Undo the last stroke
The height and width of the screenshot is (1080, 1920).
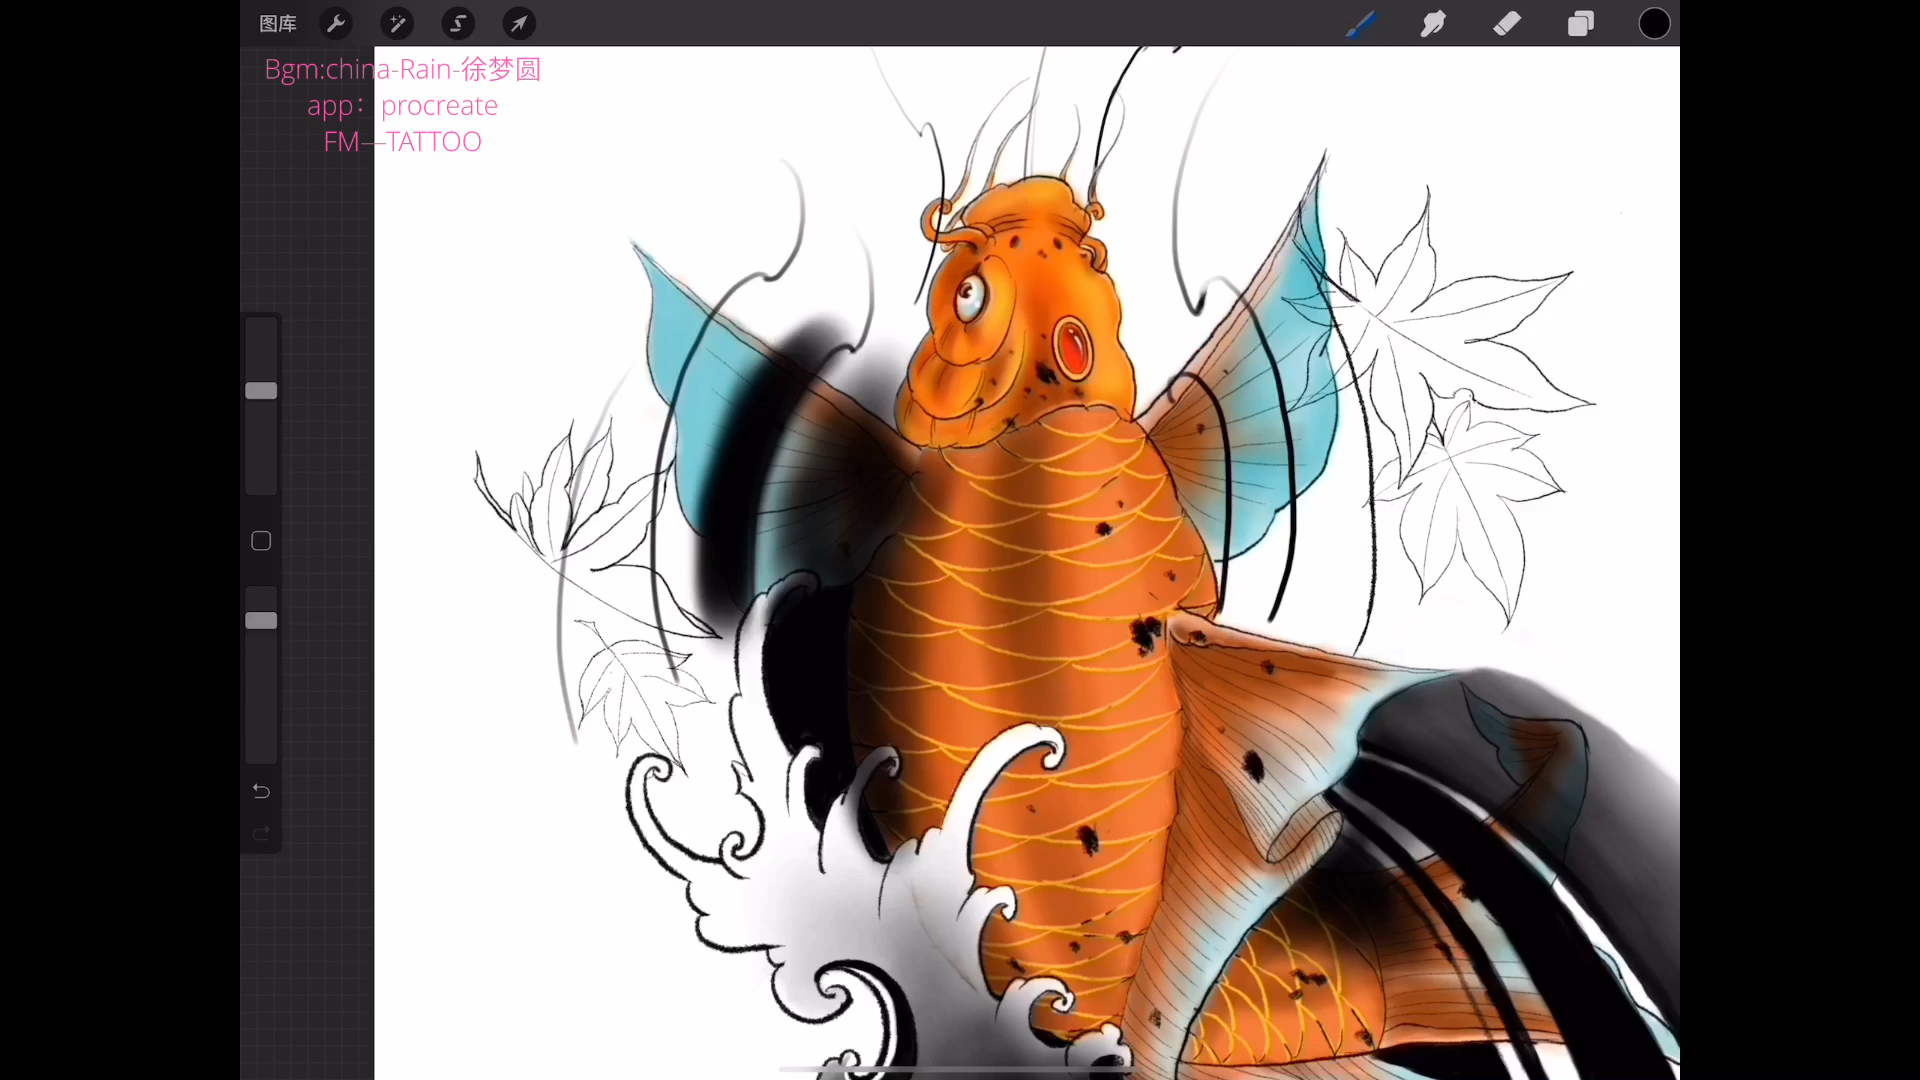pyautogui.click(x=261, y=791)
